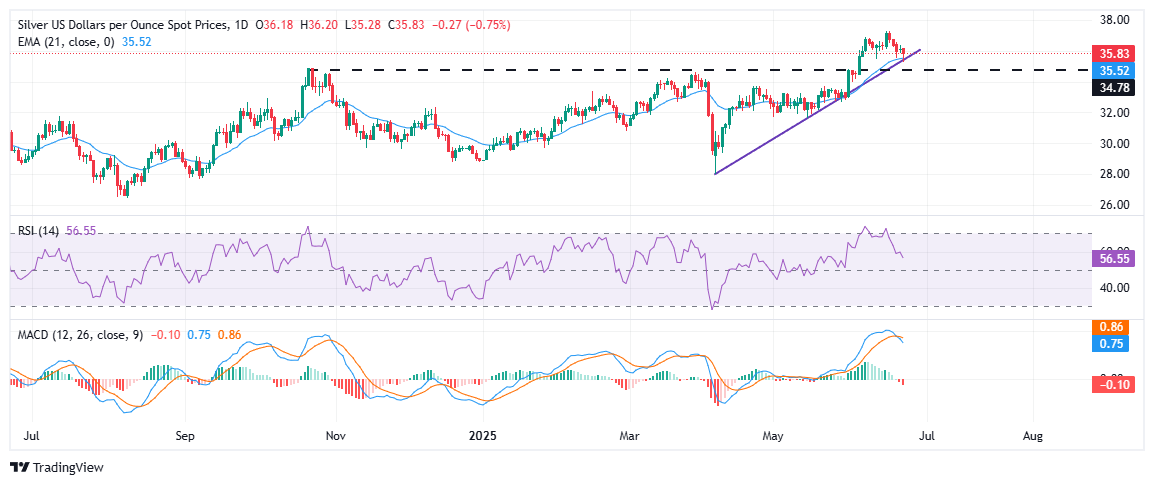Select the RSI (14) indicator label

[36, 230]
